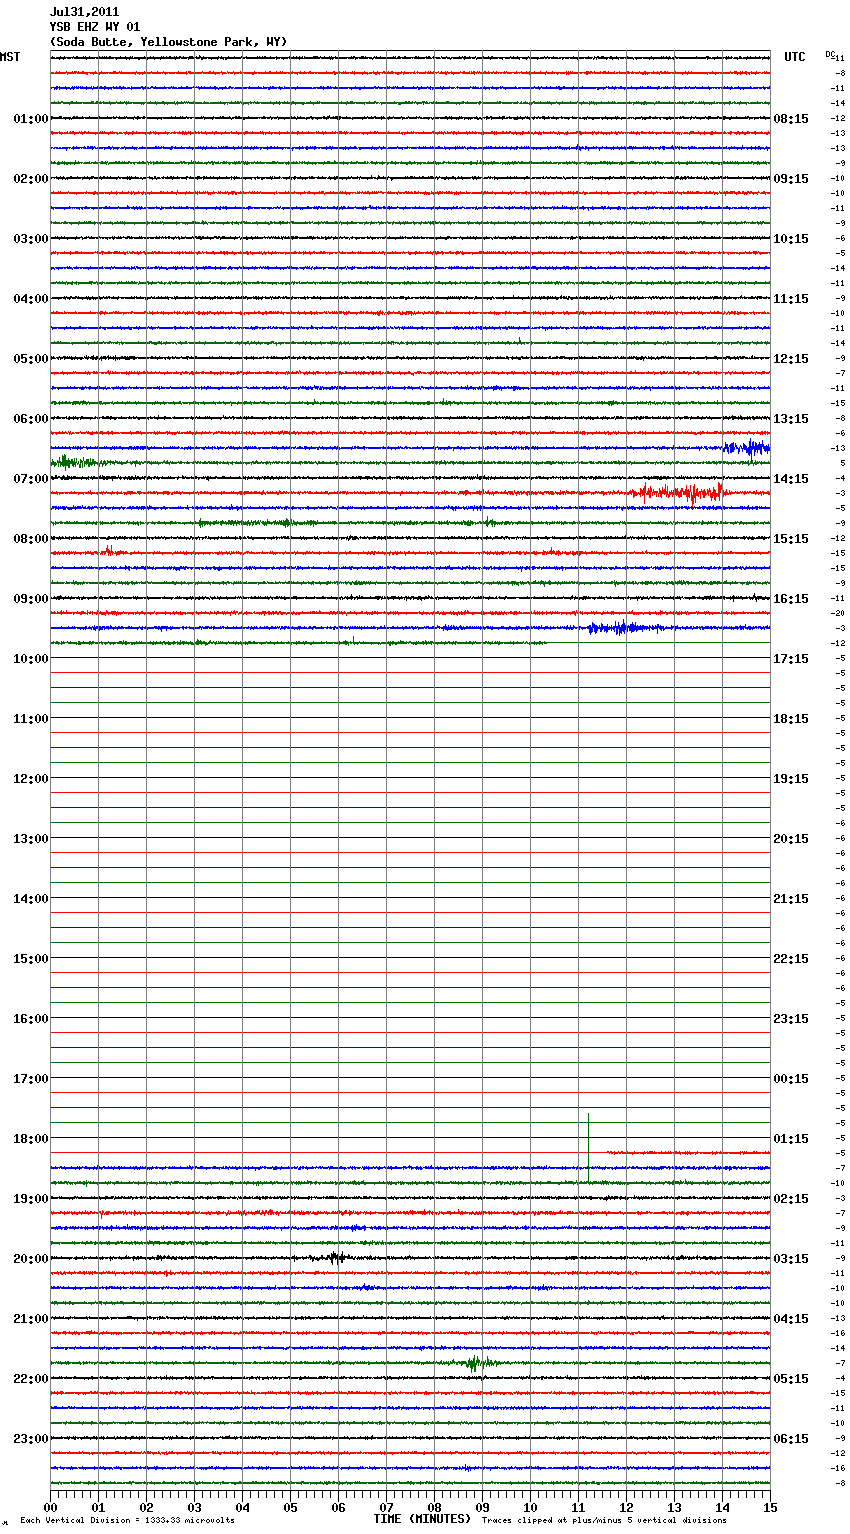850x1534 pixels.
Task: Select the station code YSB EHZ WY 01
Action: [x=95, y=27]
